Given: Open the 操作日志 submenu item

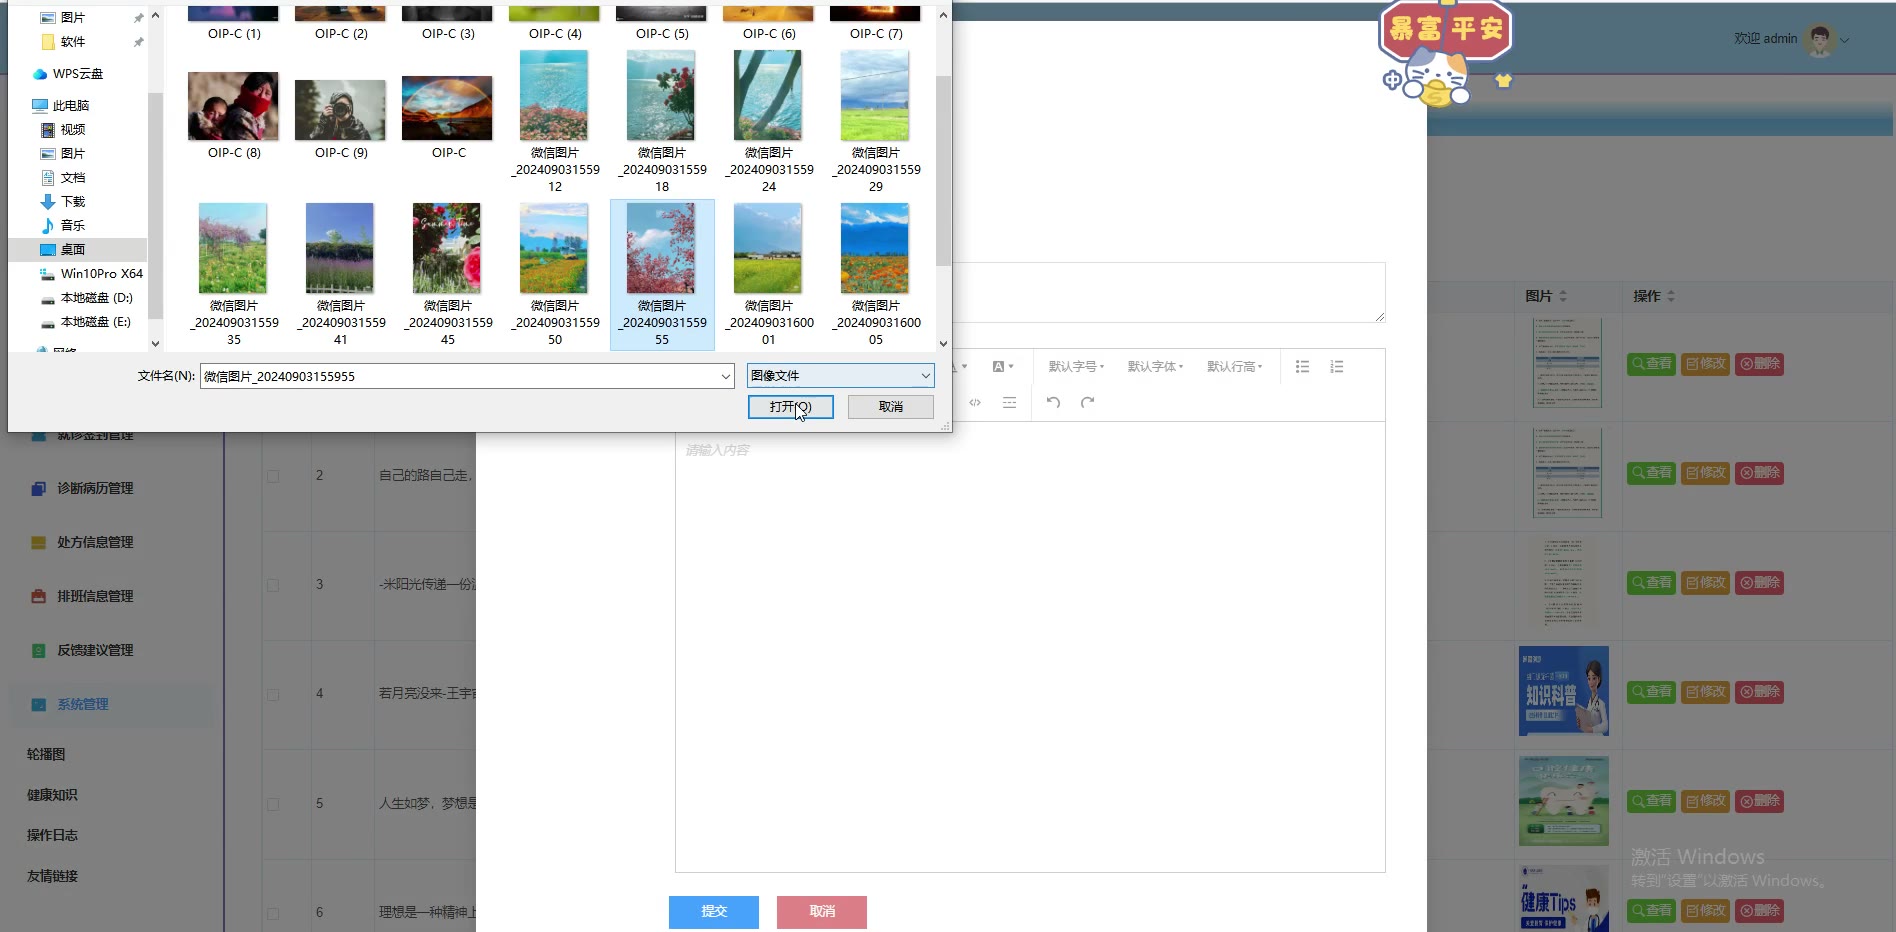Looking at the screenshot, I should click(x=52, y=835).
